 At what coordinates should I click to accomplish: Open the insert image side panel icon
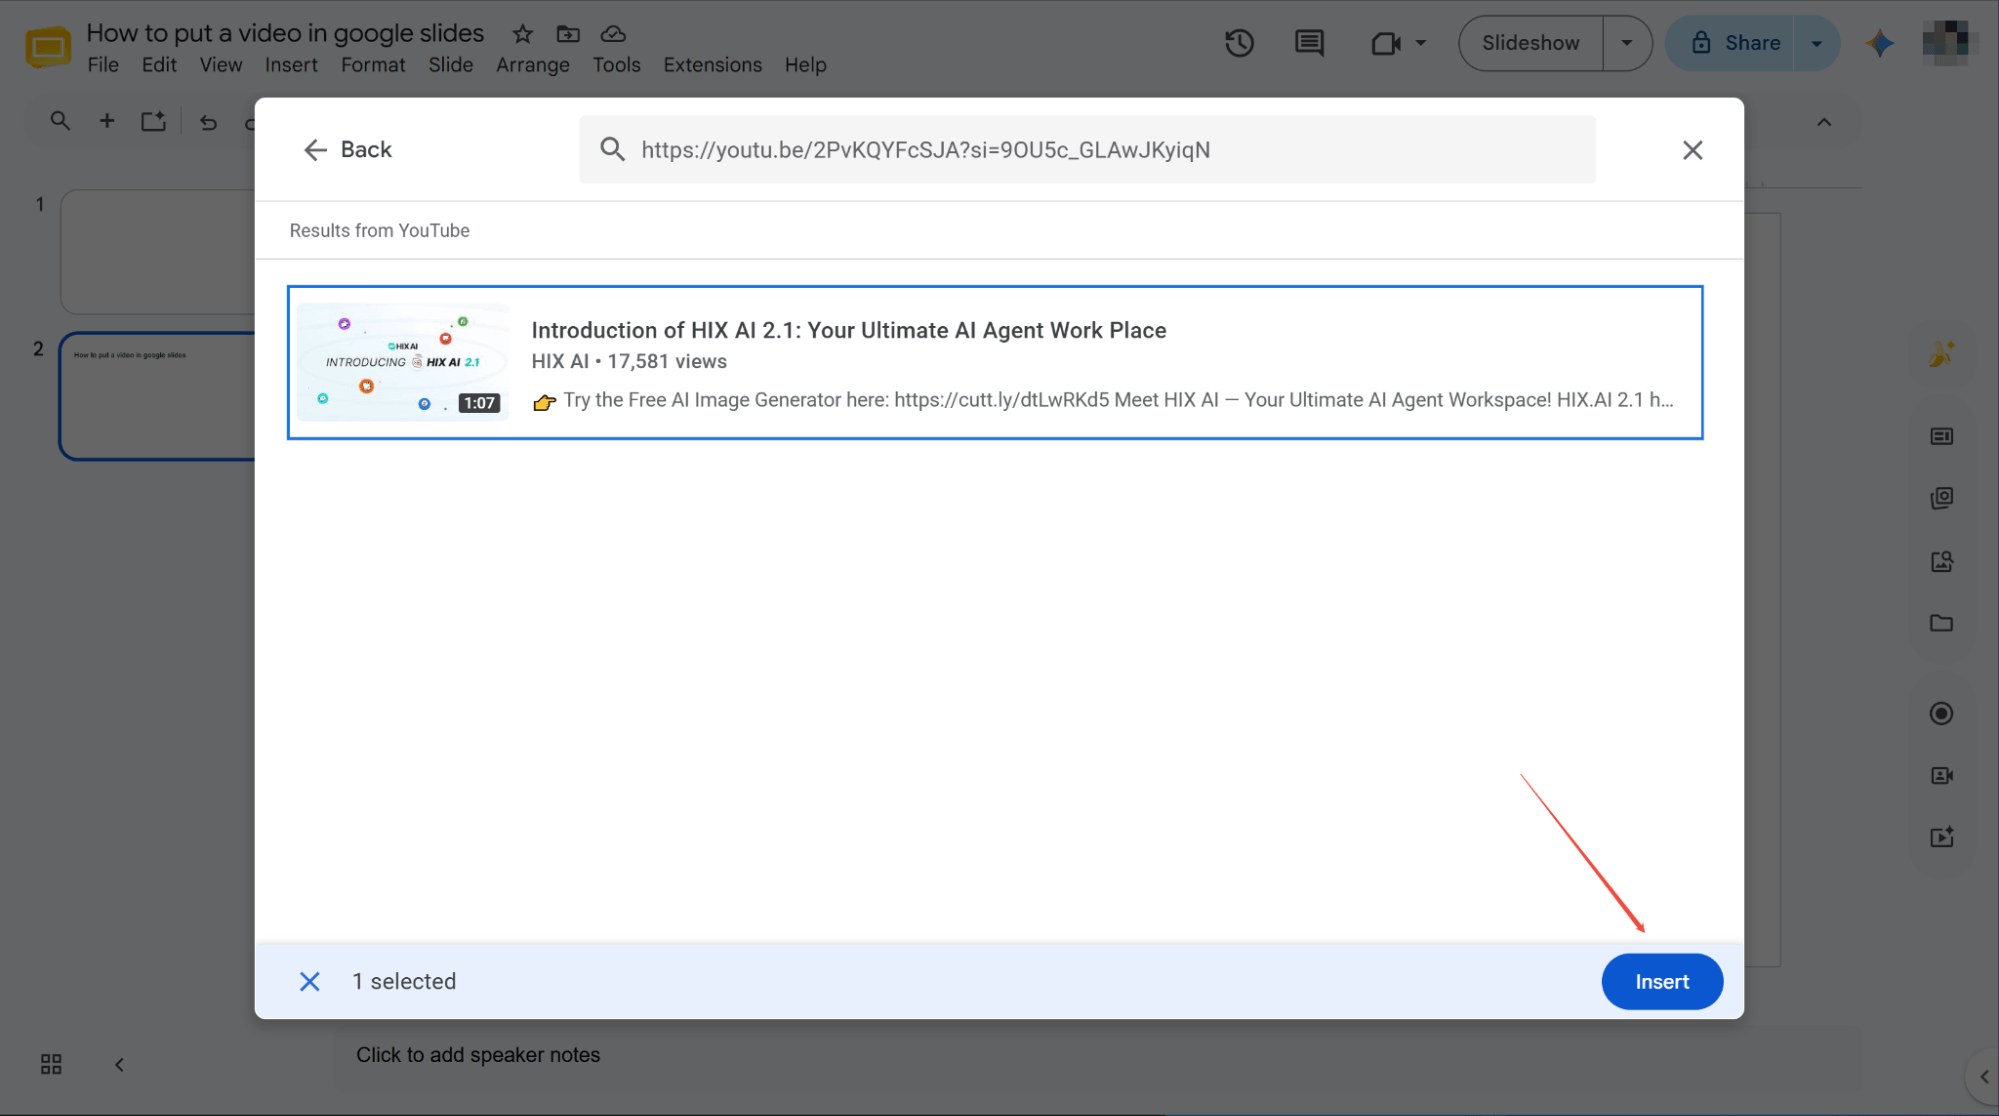click(1941, 561)
